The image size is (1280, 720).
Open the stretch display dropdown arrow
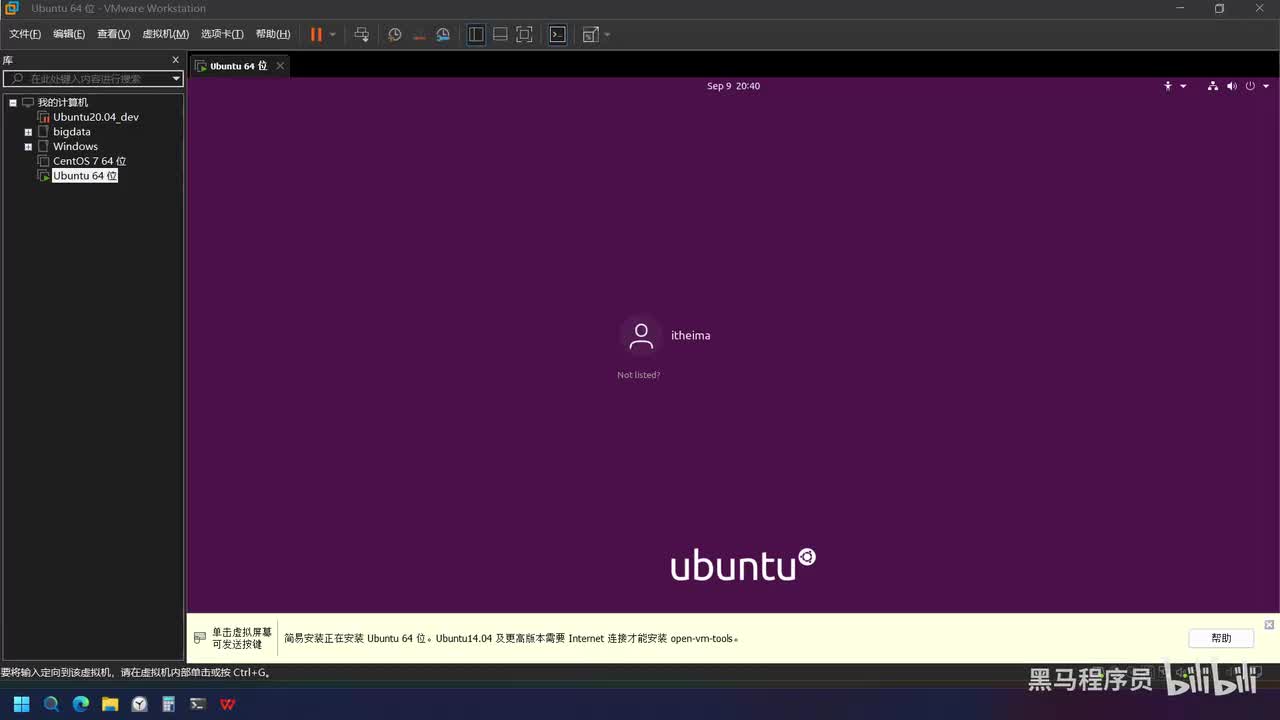[x=607, y=34]
